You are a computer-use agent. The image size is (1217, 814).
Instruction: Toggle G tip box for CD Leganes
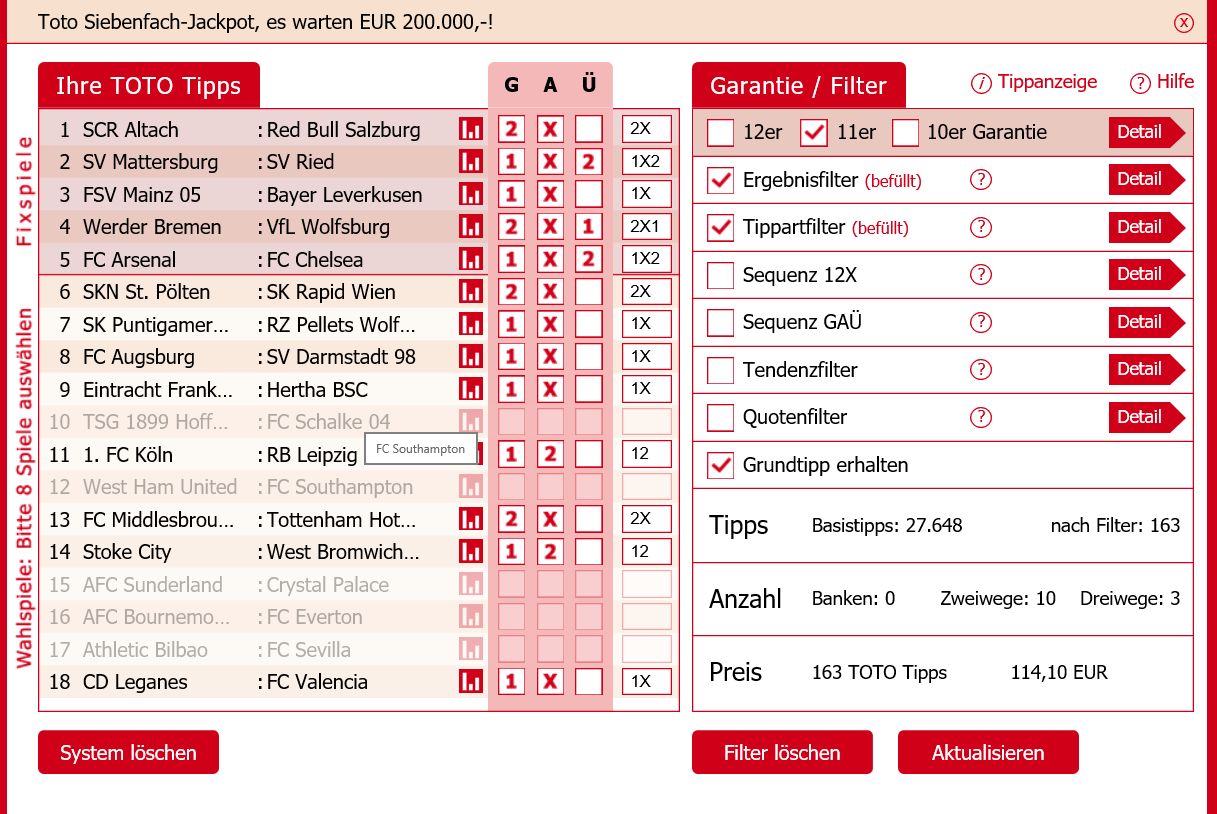pyautogui.click(x=511, y=682)
